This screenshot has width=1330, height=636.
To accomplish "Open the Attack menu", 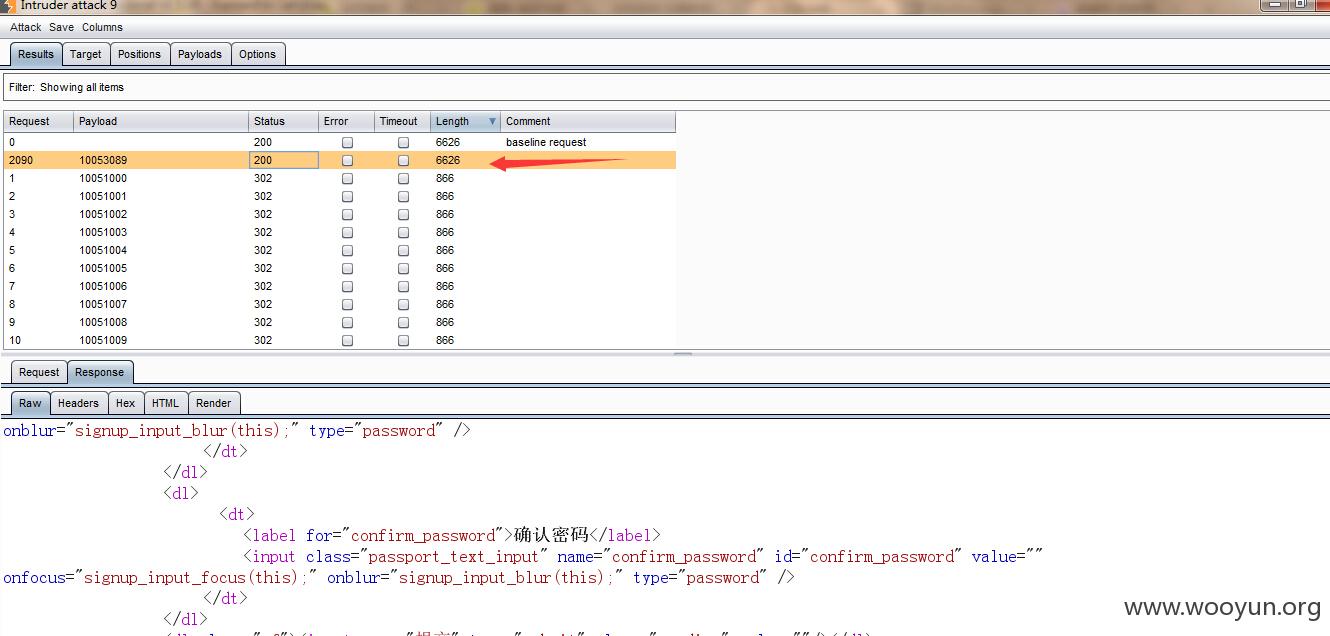I will 25,27.
